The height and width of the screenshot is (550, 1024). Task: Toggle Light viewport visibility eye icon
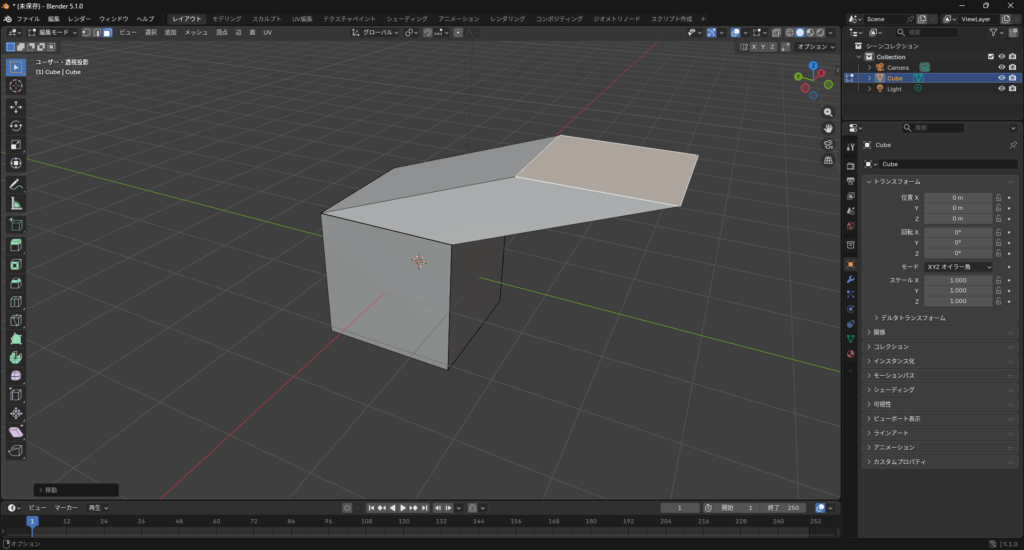[1001, 89]
